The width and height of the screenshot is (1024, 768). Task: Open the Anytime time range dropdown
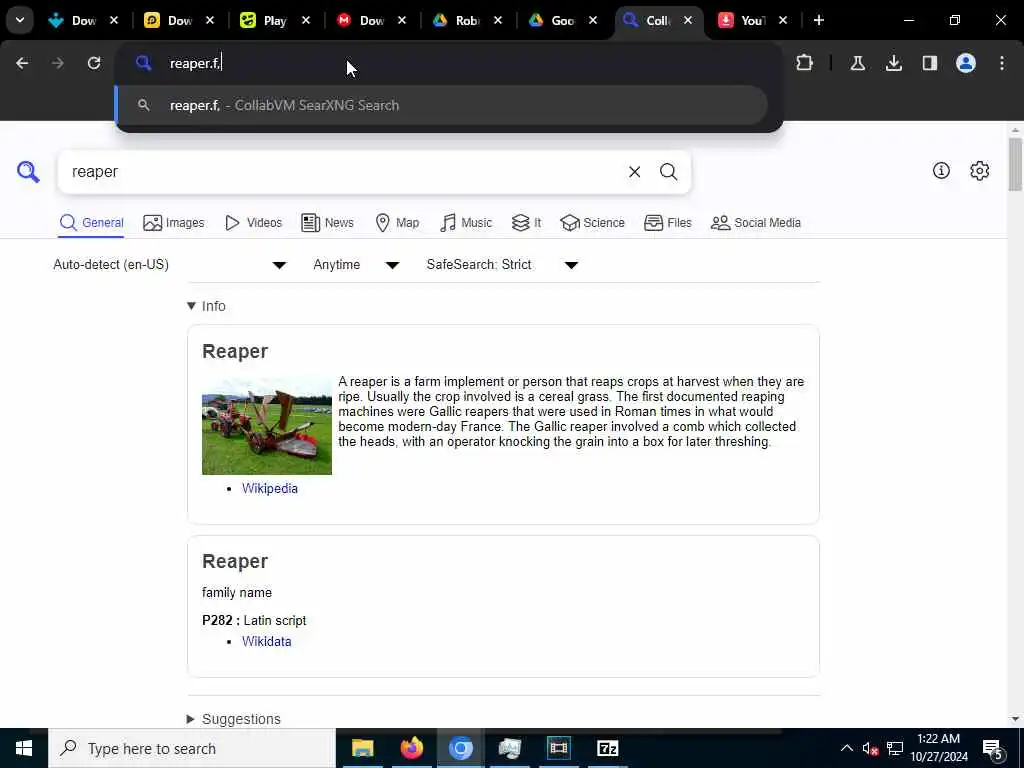[356, 264]
